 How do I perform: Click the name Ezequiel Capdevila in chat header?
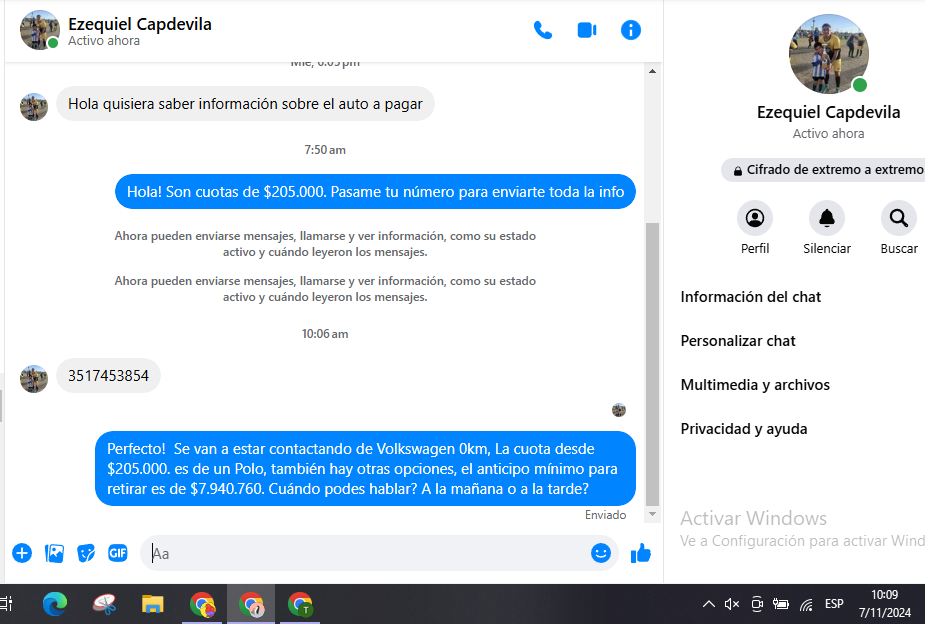(140, 24)
